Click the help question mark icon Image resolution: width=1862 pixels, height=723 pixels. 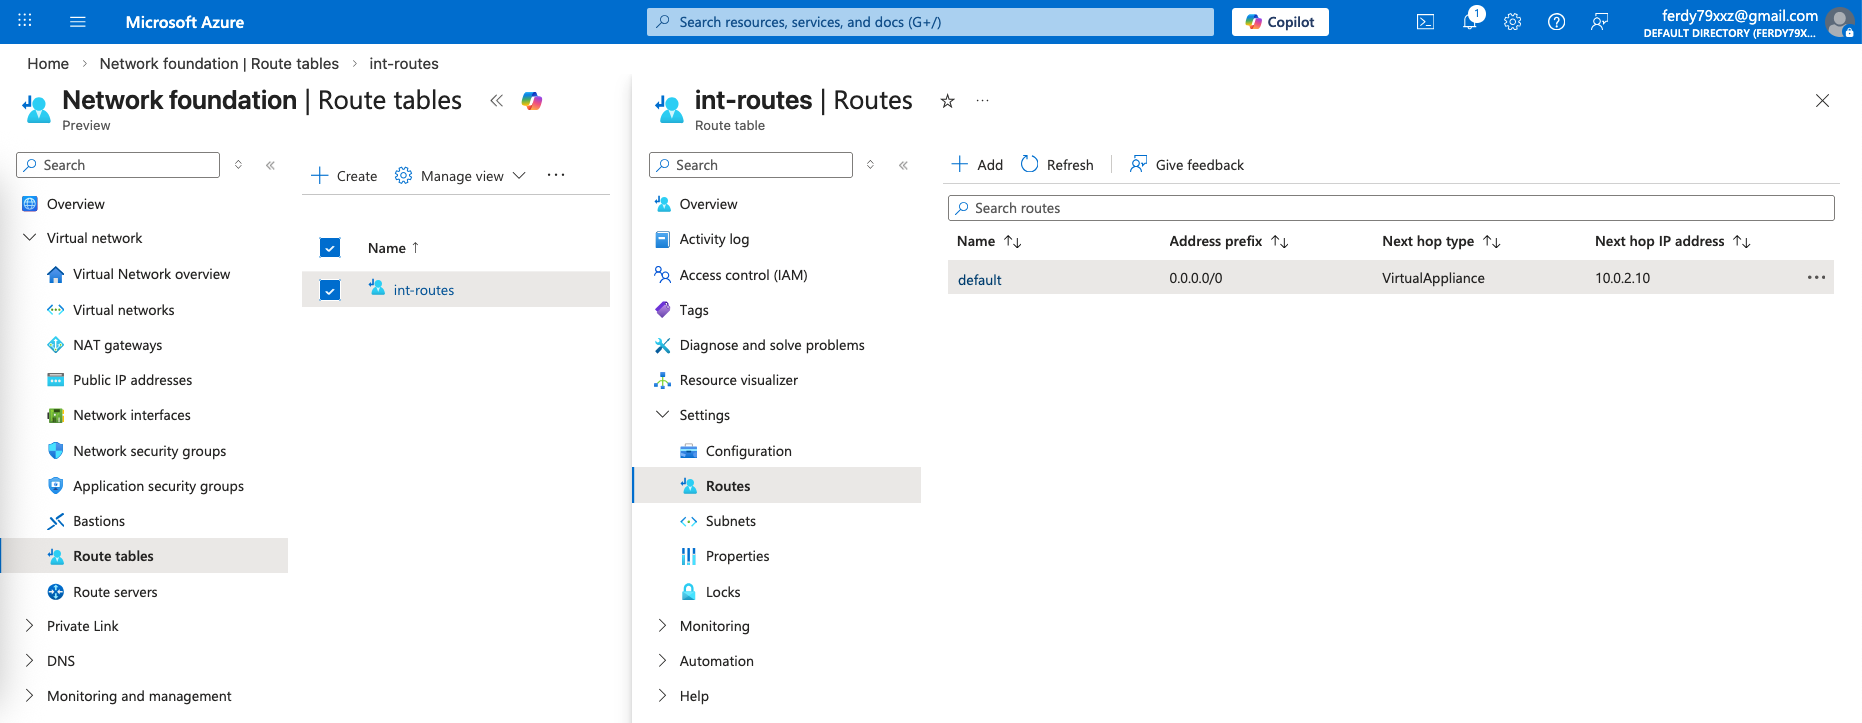coord(1556,22)
